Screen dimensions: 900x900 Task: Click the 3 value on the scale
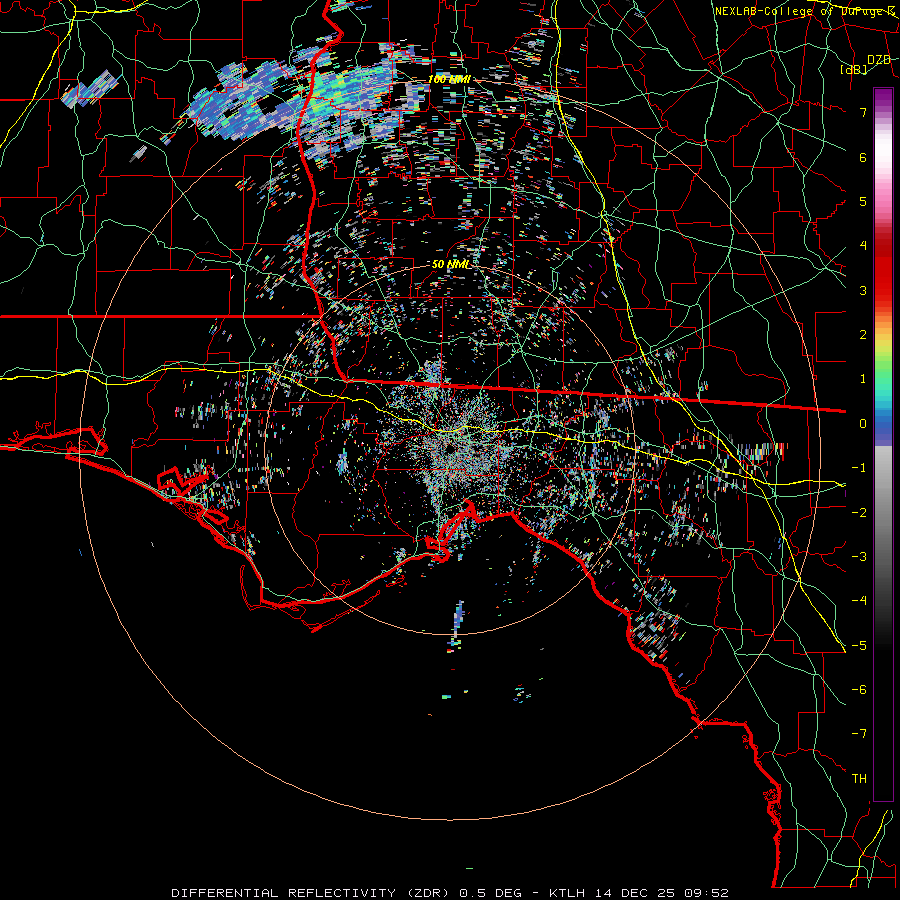click(x=863, y=290)
